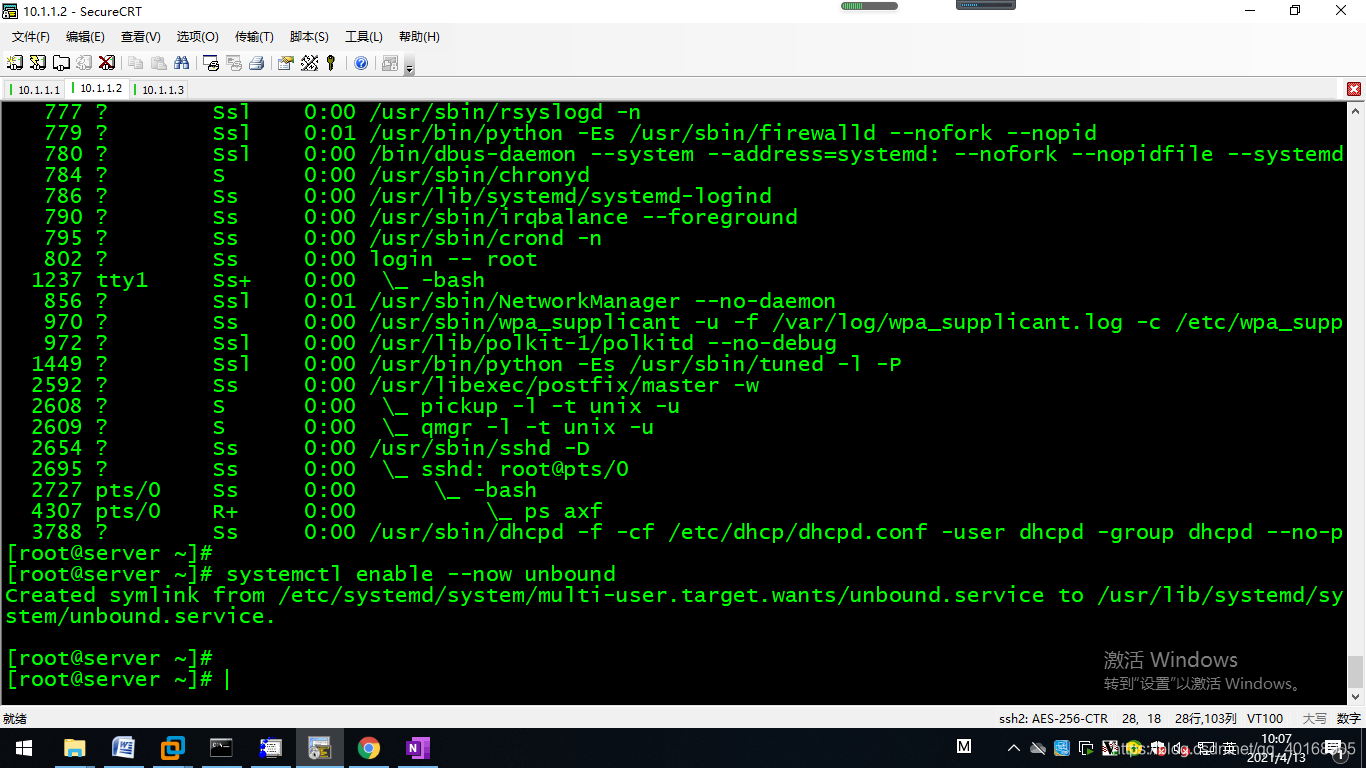
Task: Open the 帮助(H) menu
Action: pos(419,37)
